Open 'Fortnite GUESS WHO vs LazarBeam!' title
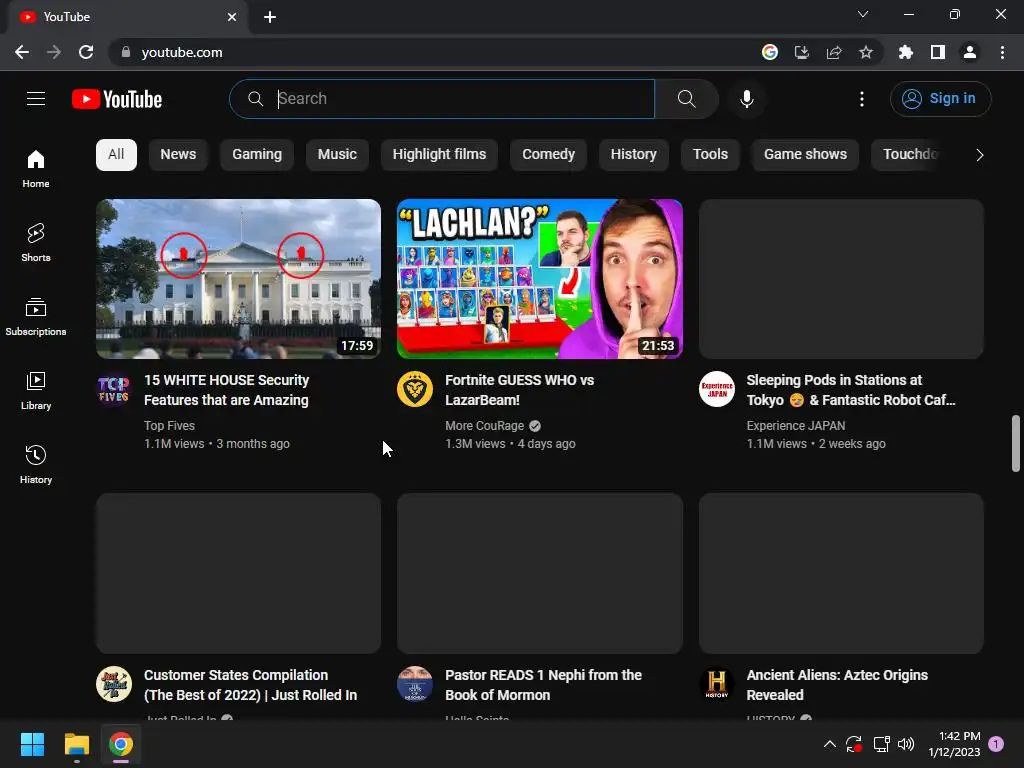This screenshot has height=768, width=1024. (520, 390)
